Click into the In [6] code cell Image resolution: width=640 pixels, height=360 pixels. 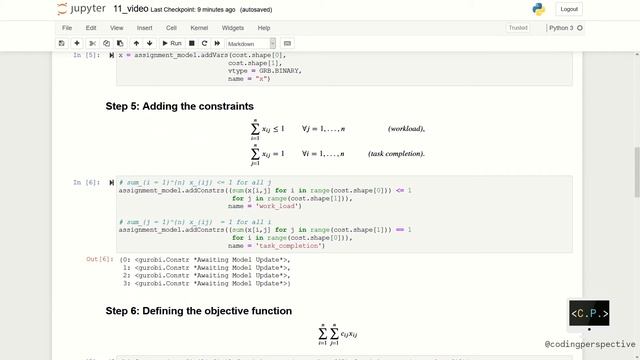coord(344,214)
